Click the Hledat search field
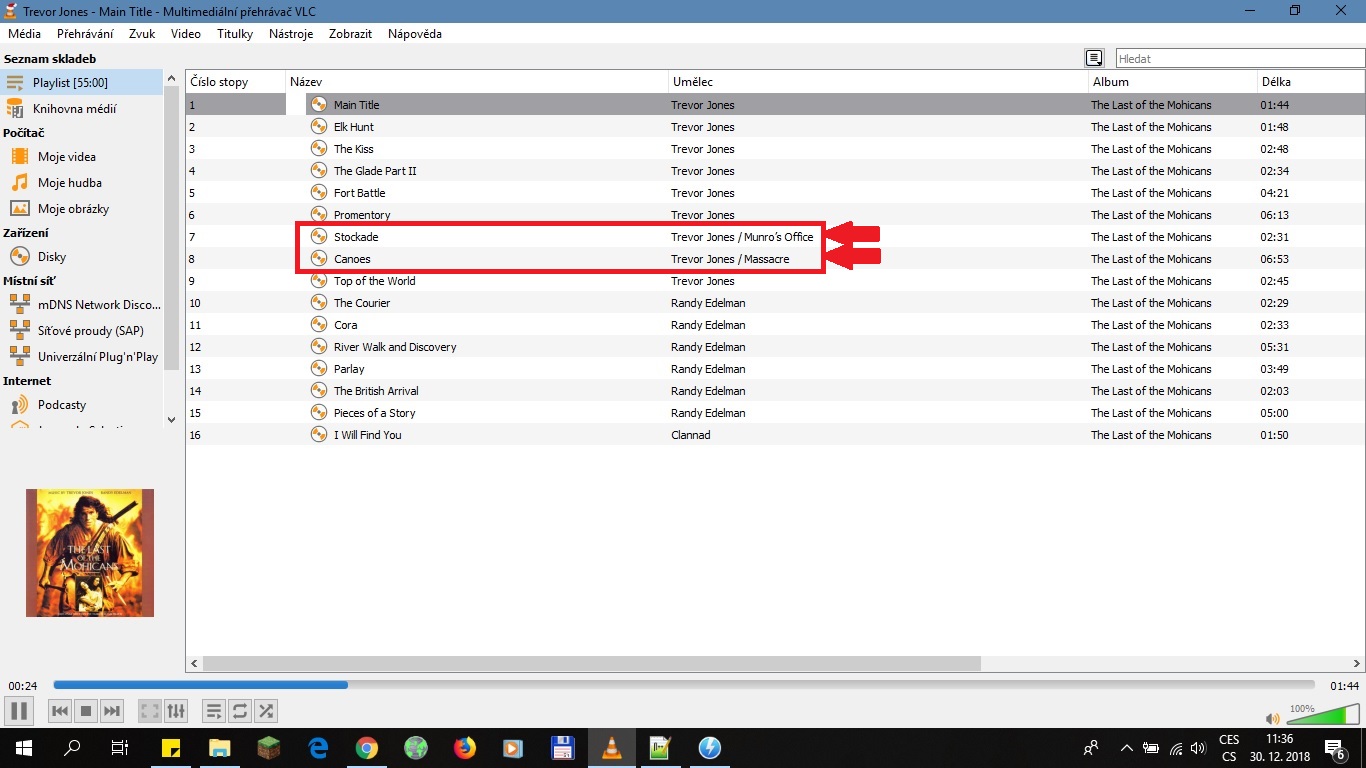 point(1238,58)
